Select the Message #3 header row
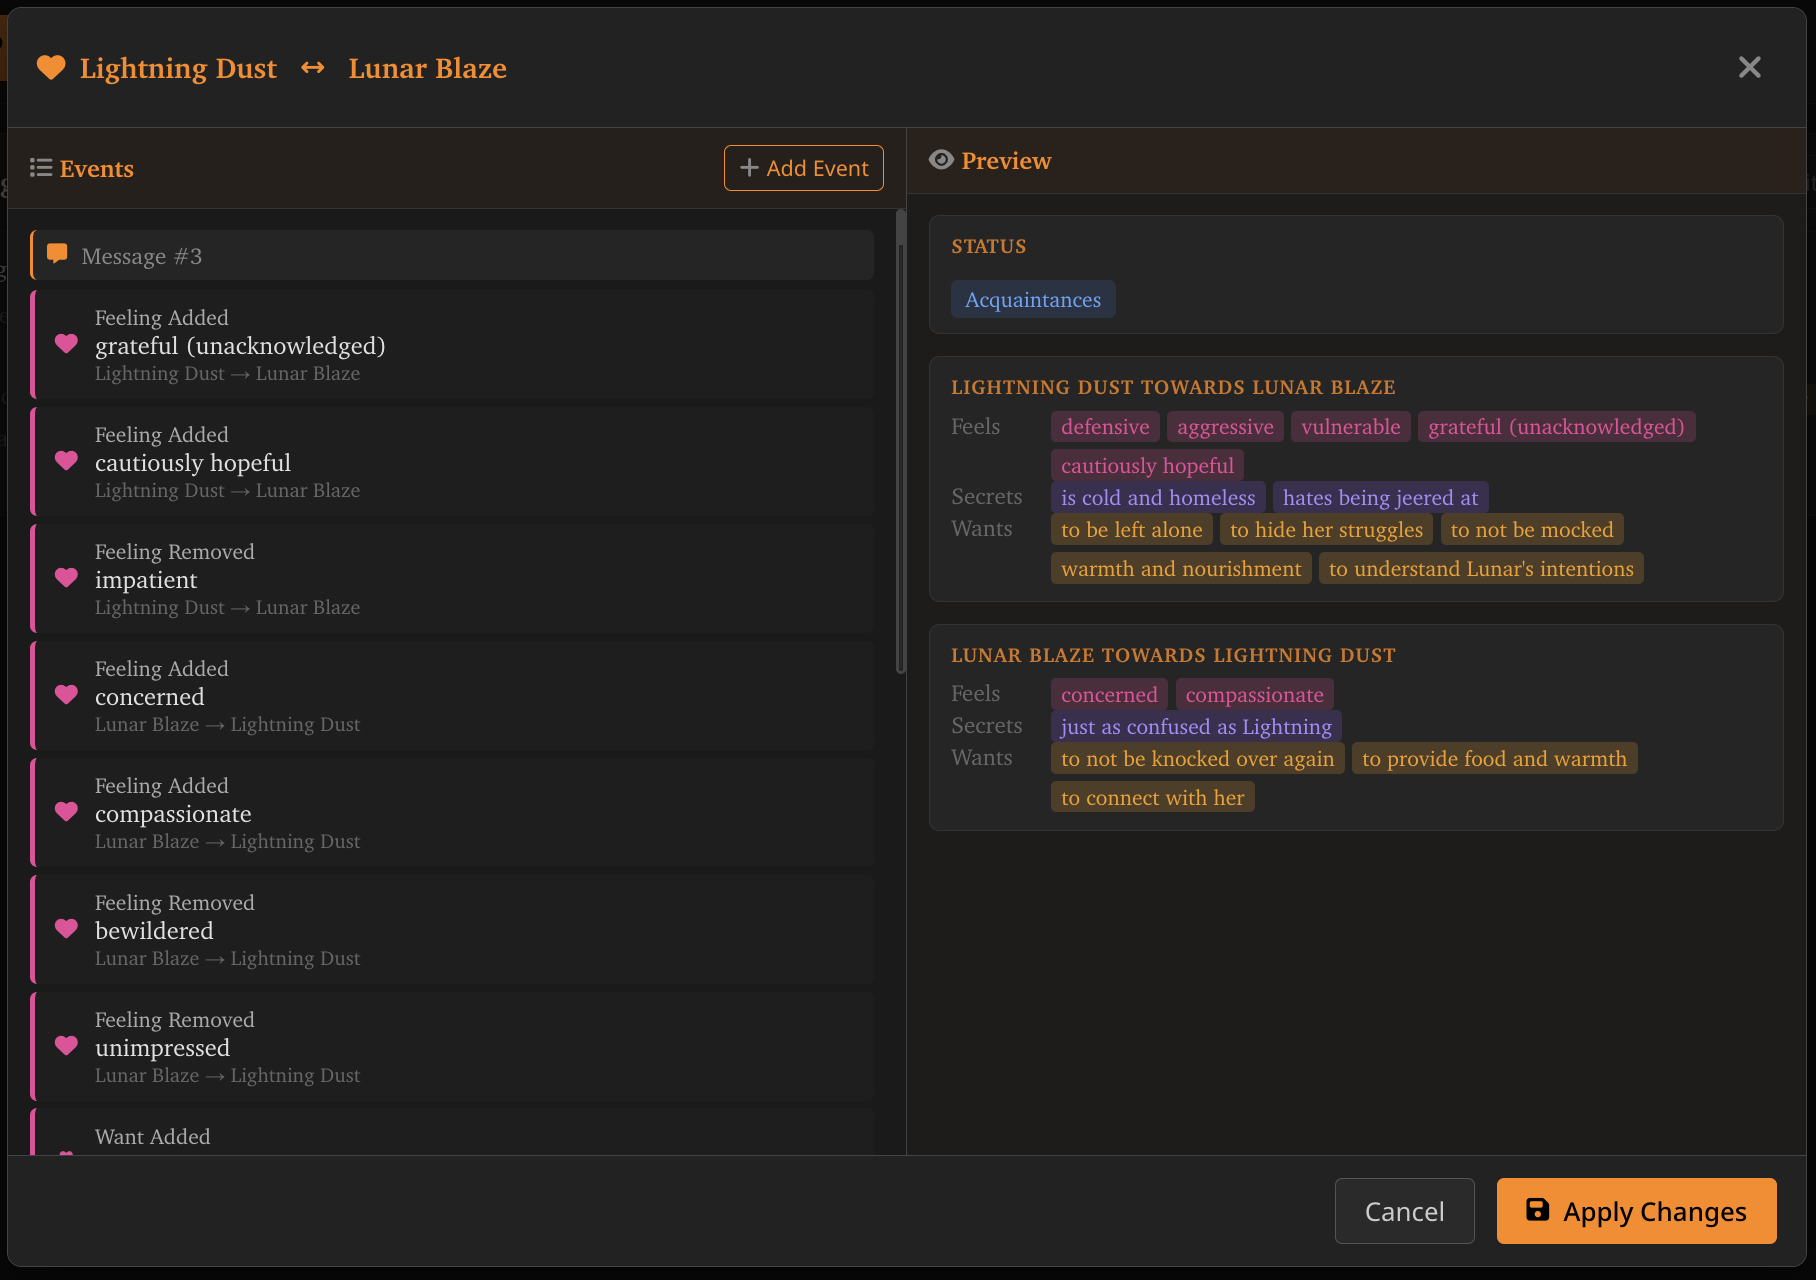 point(452,256)
